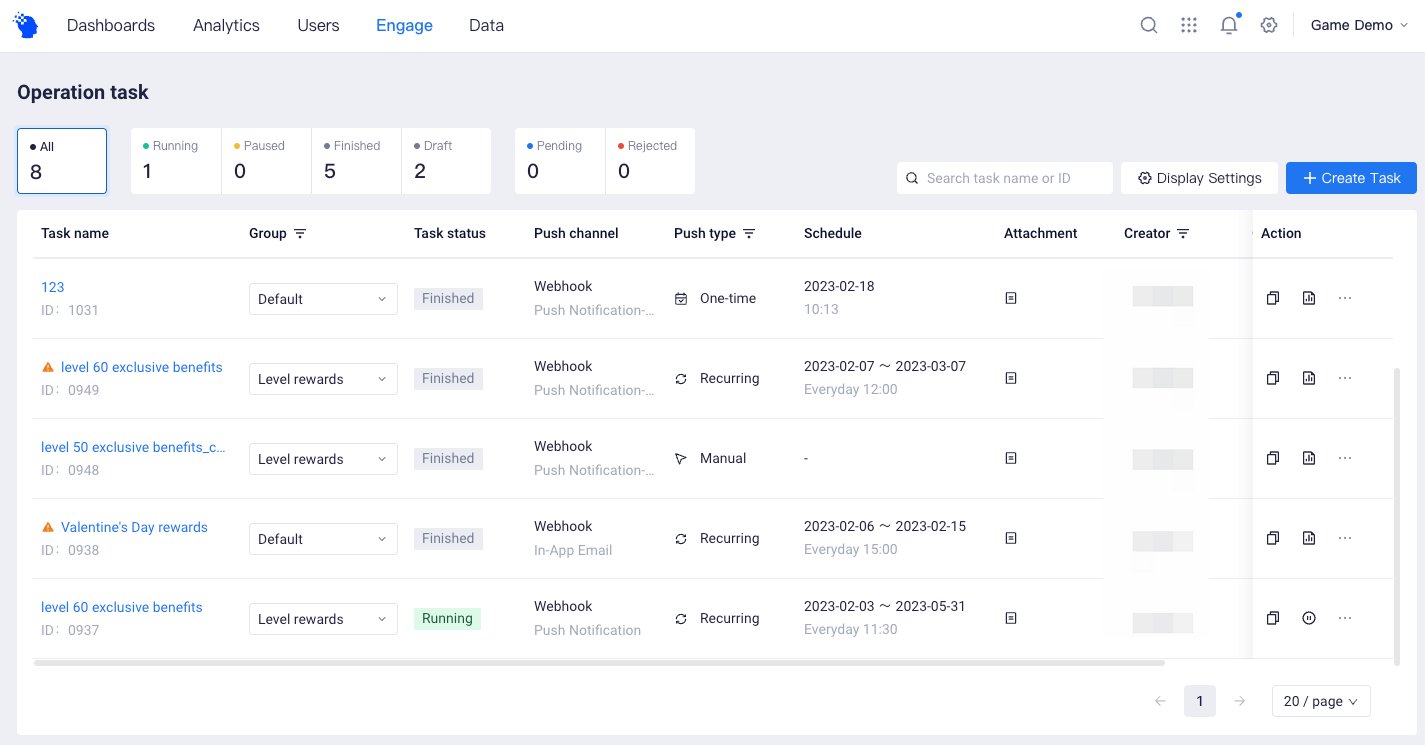
Task: Switch to the Analytics navigation tab
Action: (x=226, y=25)
